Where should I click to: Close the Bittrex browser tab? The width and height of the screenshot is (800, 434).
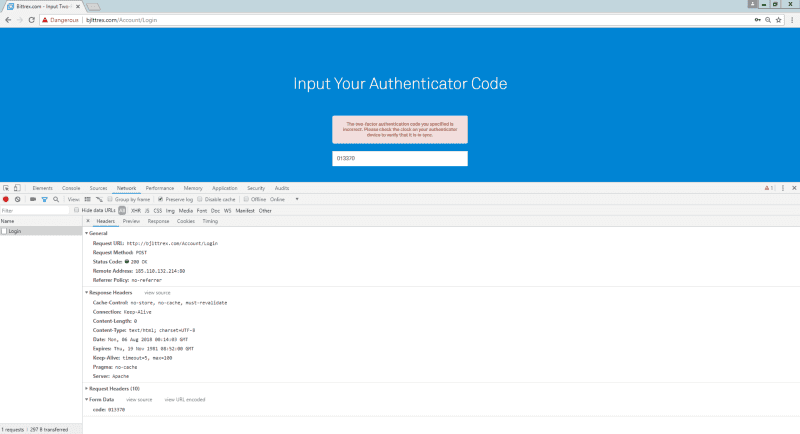point(78,7)
